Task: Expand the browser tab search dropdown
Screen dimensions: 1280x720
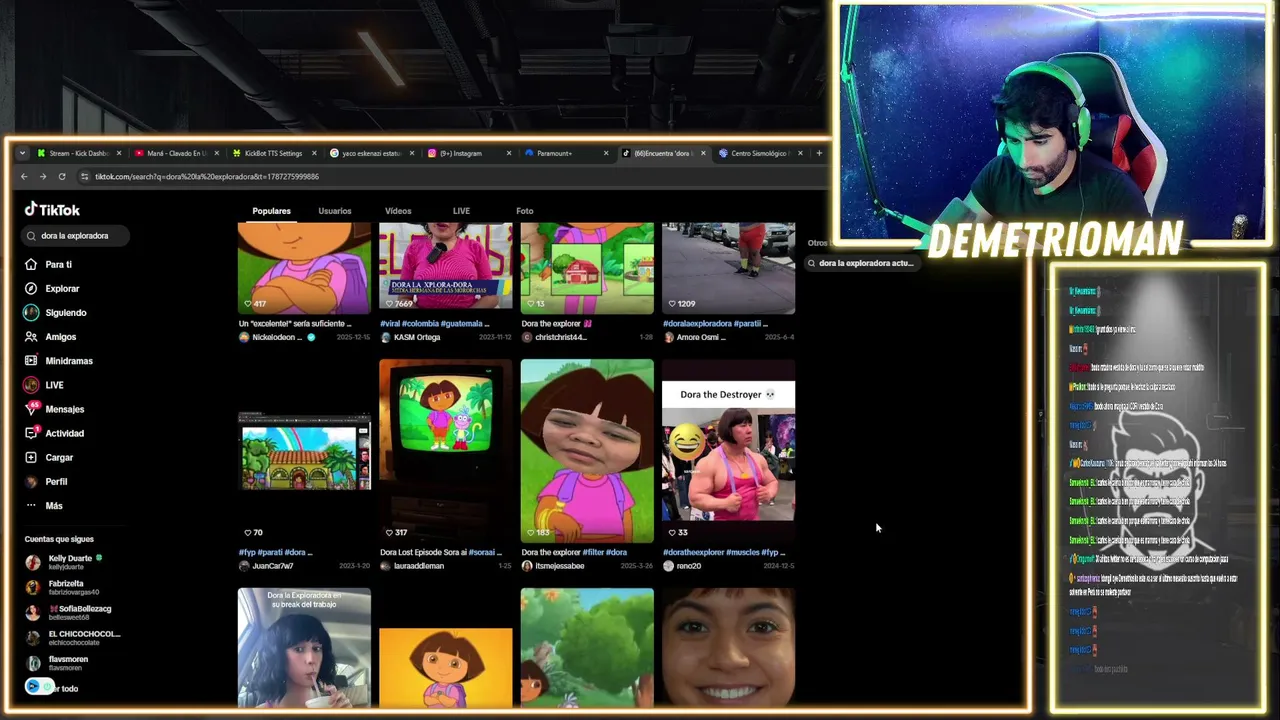Action: click(22, 153)
